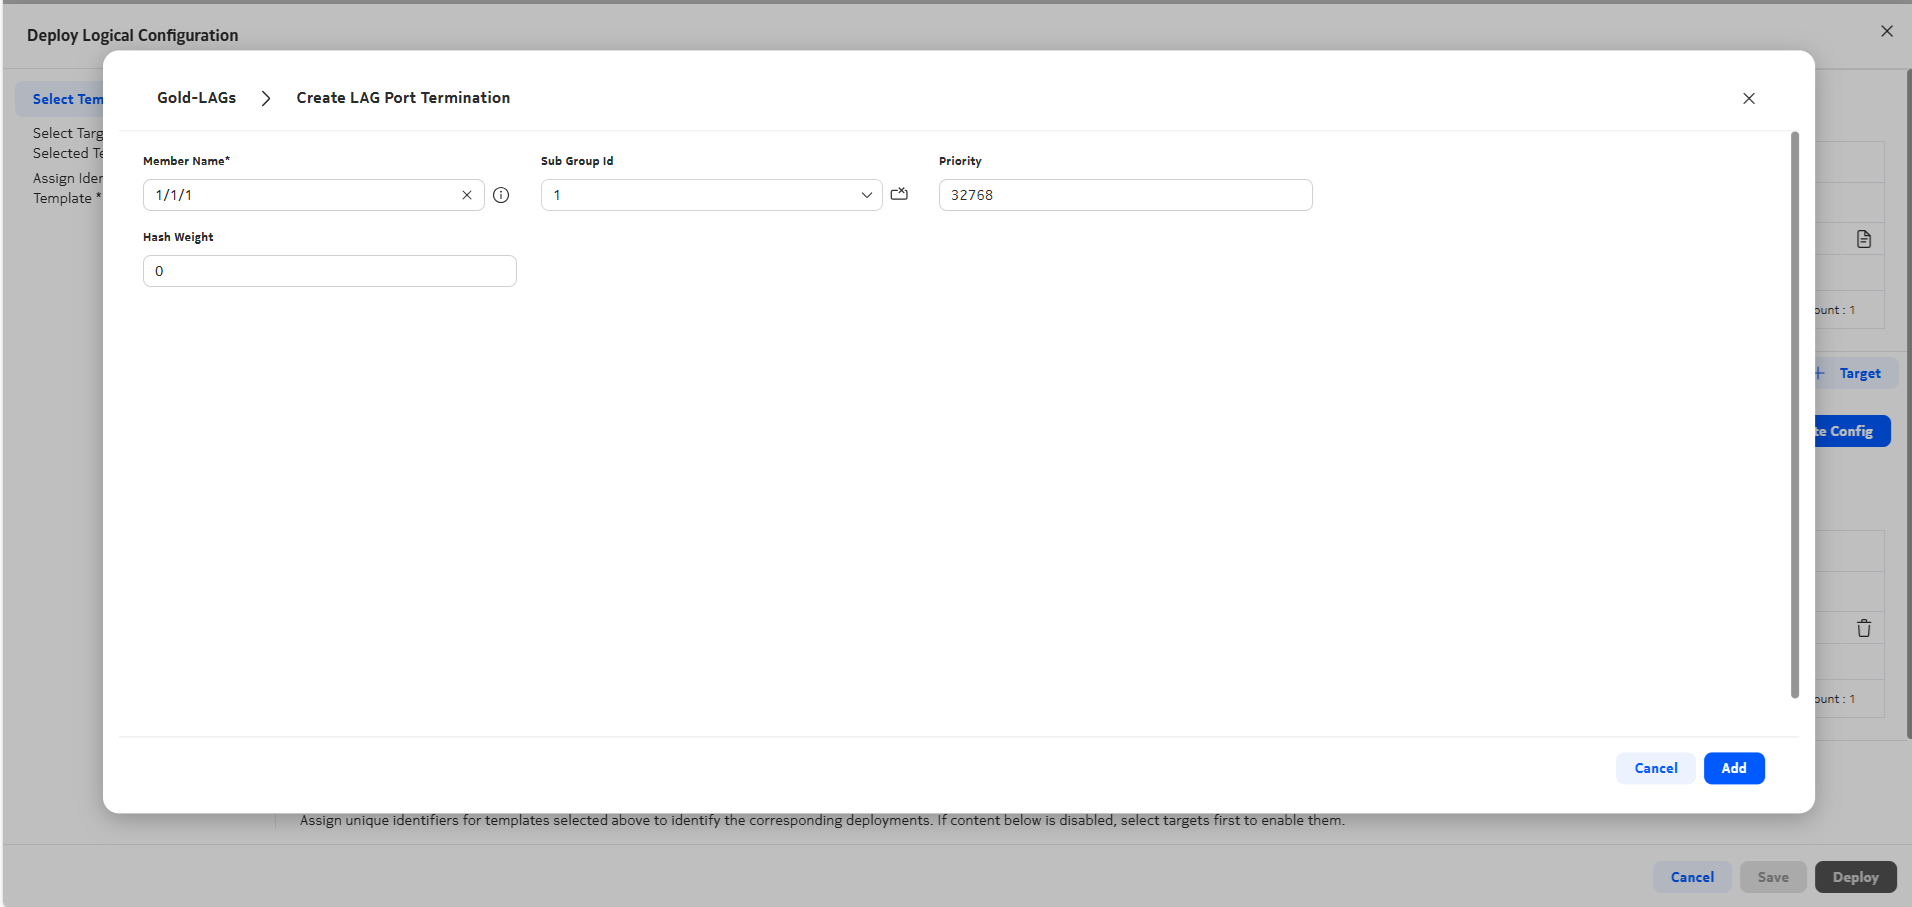Image resolution: width=1912 pixels, height=907 pixels.
Task: Click the Priority input field
Action: point(1124,195)
